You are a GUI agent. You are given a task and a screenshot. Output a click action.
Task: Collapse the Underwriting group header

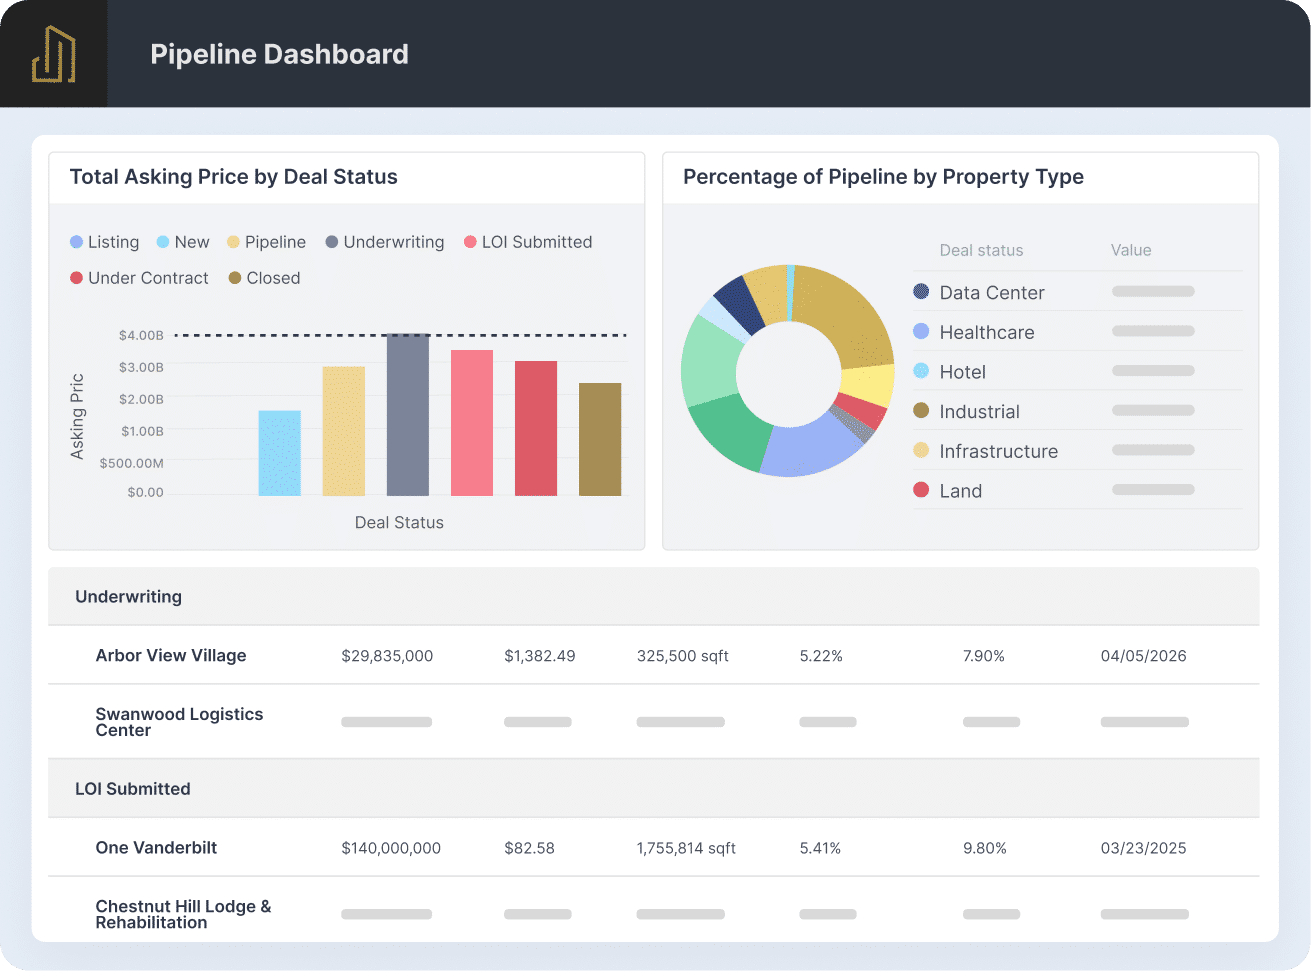coord(654,597)
